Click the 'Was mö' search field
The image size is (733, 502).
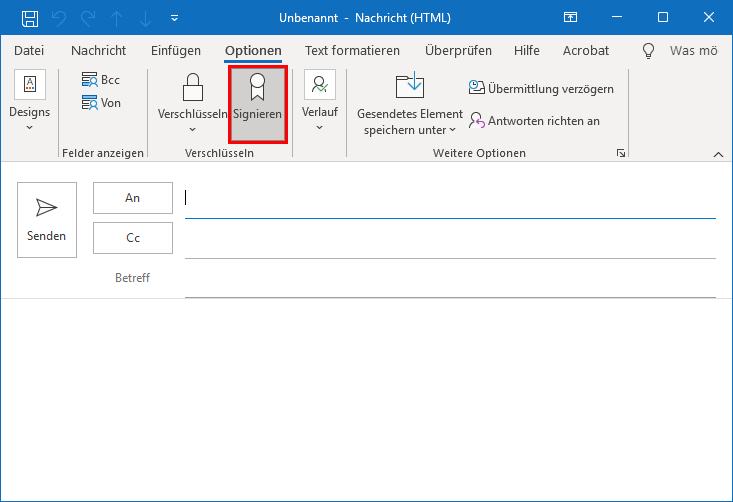(x=694, y=50)
